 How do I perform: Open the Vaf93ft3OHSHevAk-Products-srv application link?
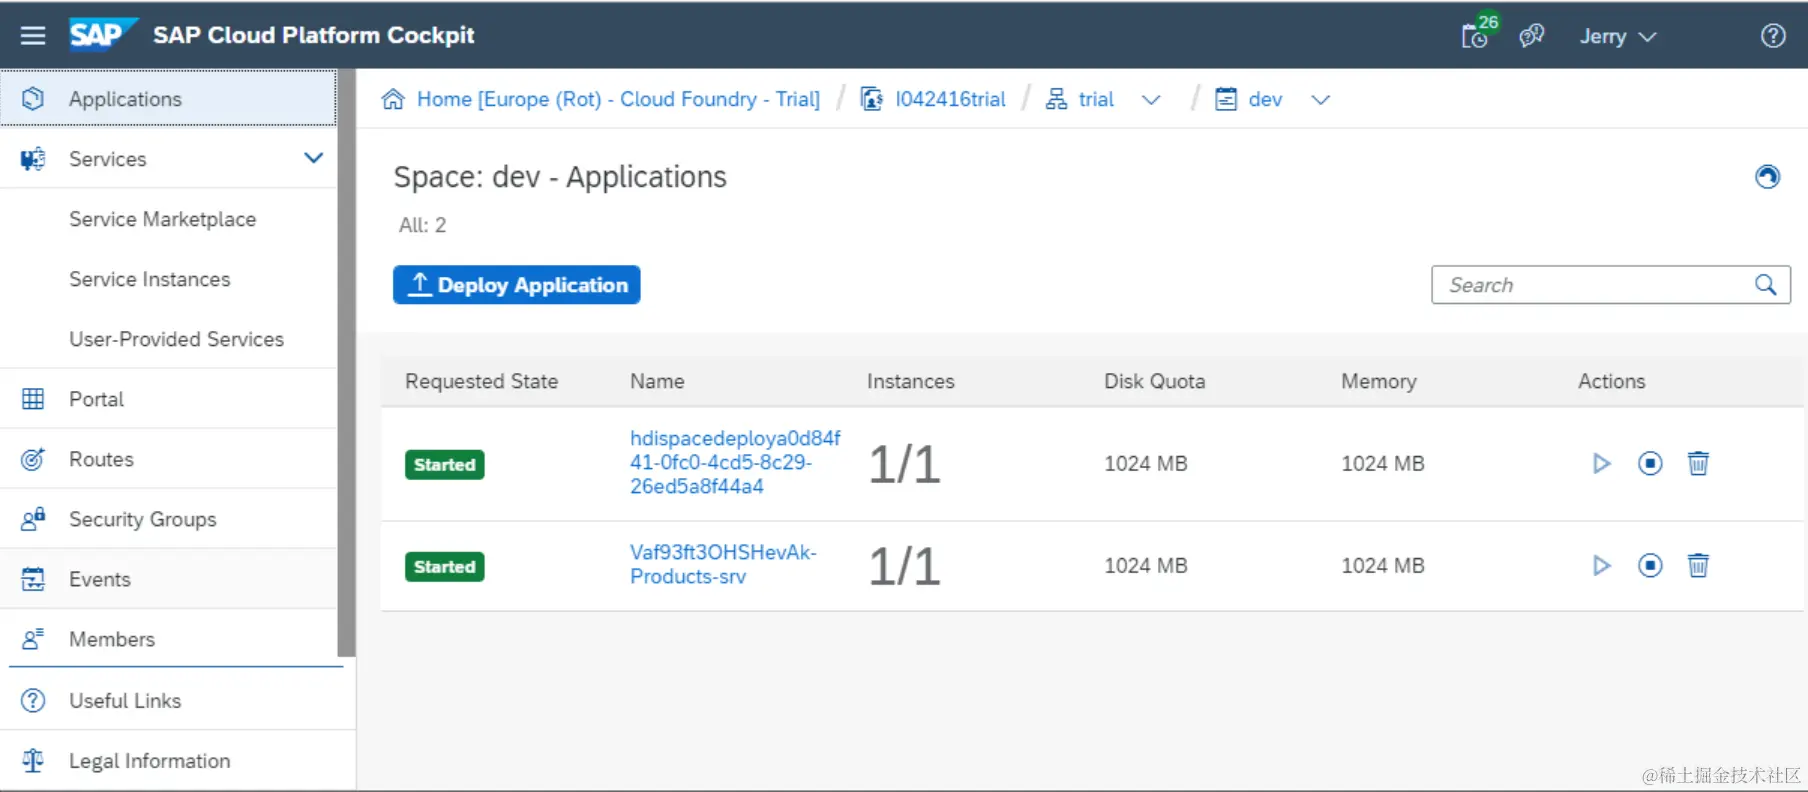click(722, 564)
